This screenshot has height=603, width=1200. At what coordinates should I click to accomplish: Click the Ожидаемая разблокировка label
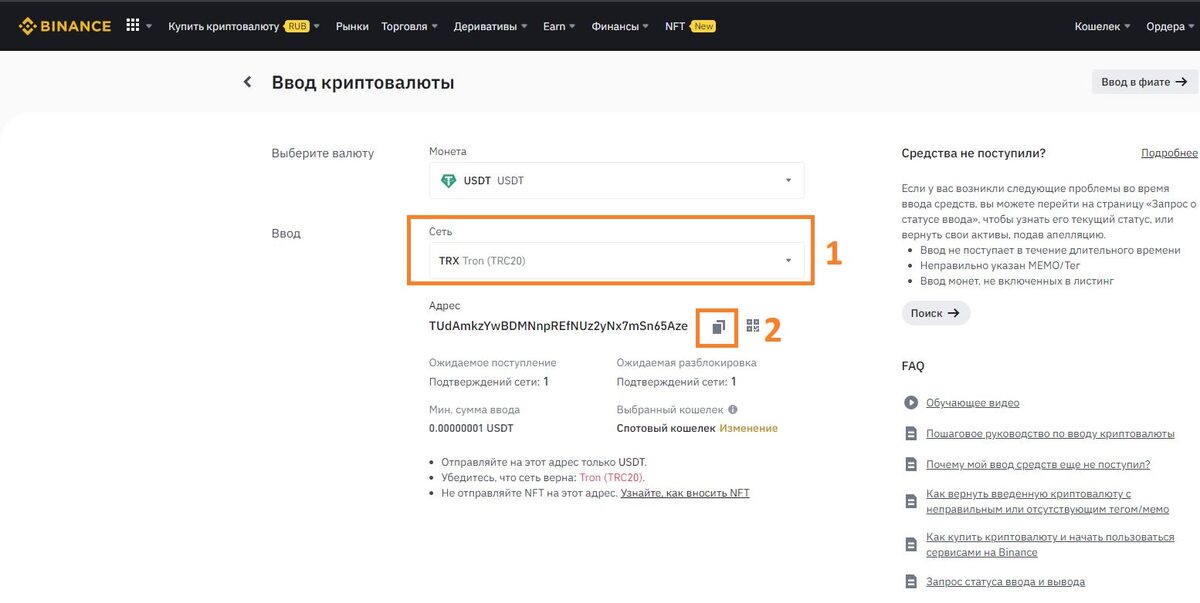tap(687, 363)
